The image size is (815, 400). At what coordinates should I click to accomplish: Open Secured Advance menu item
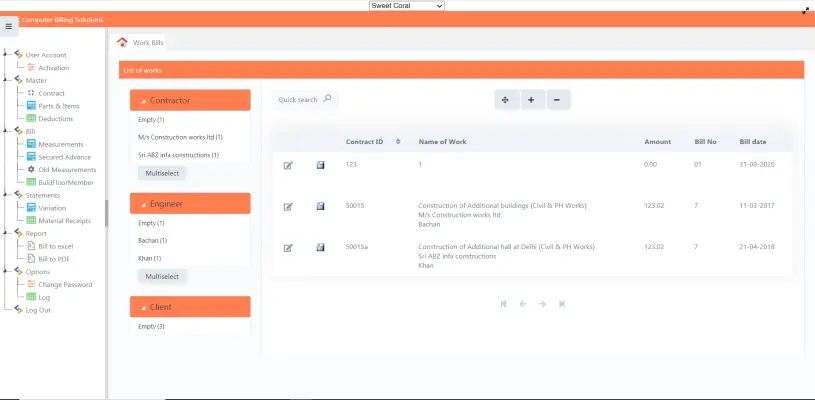(64, 157)
